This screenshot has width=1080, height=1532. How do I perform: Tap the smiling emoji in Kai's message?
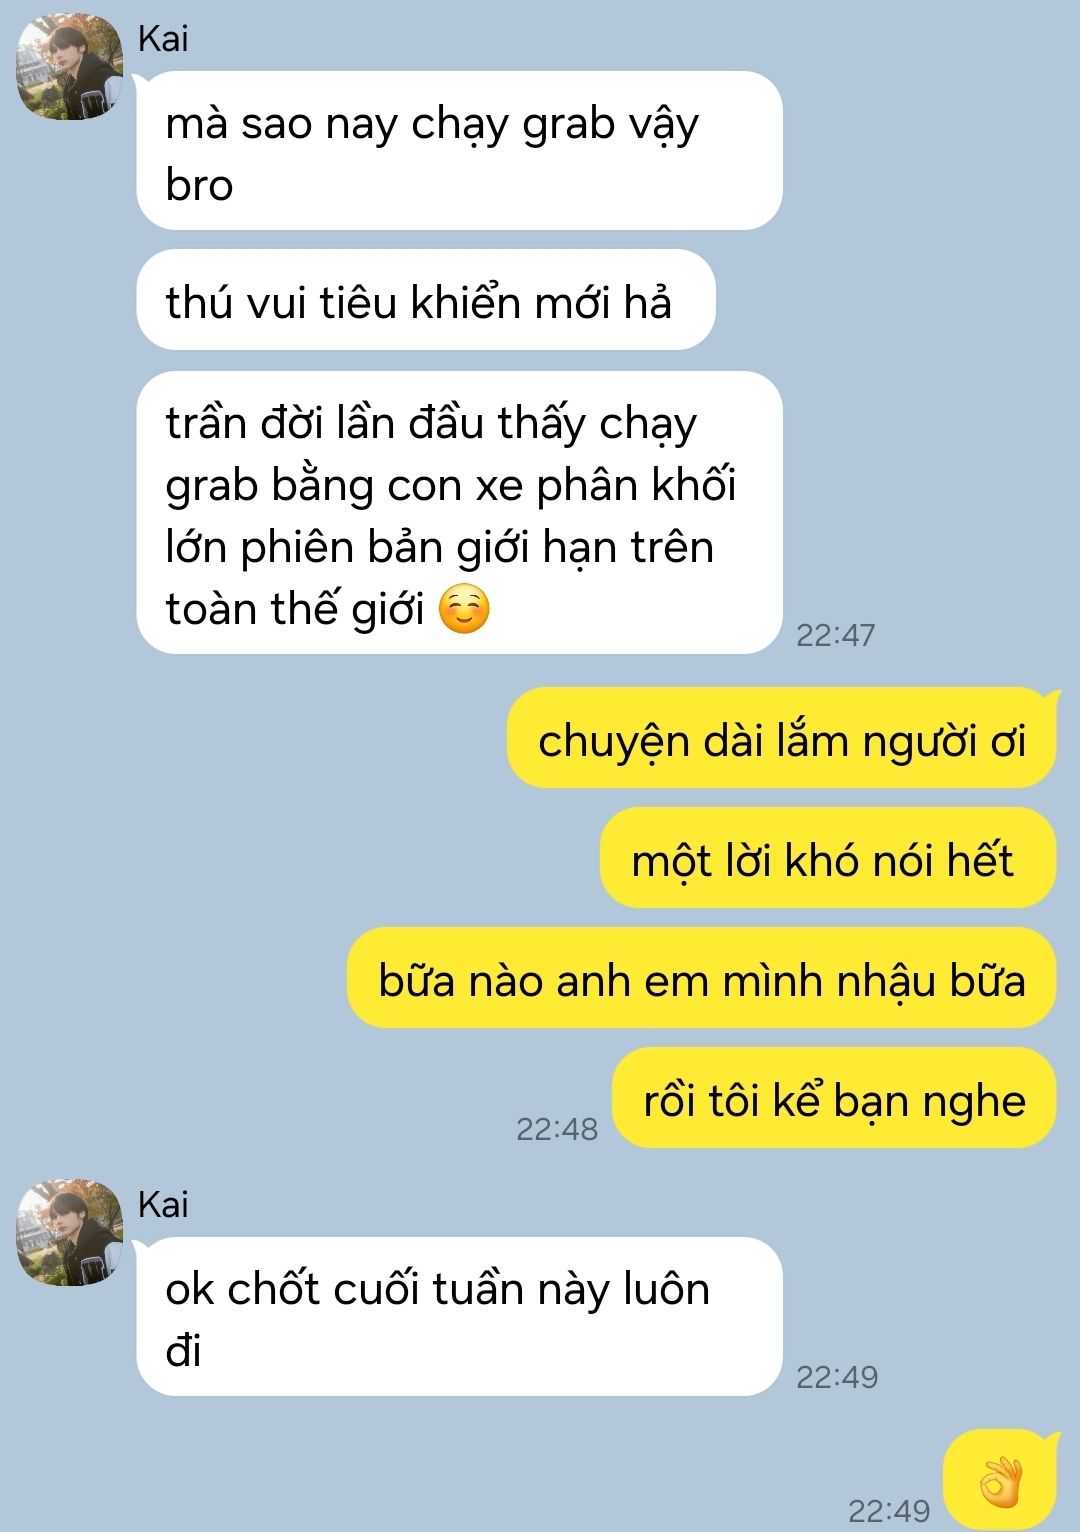pyautogui.click(x=465, y=609)
